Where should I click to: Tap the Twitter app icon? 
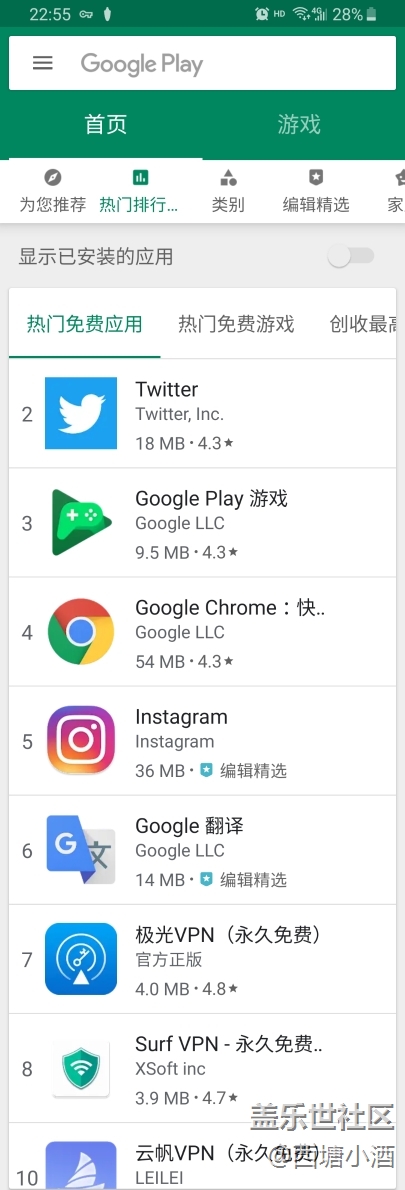coord(81,413)
